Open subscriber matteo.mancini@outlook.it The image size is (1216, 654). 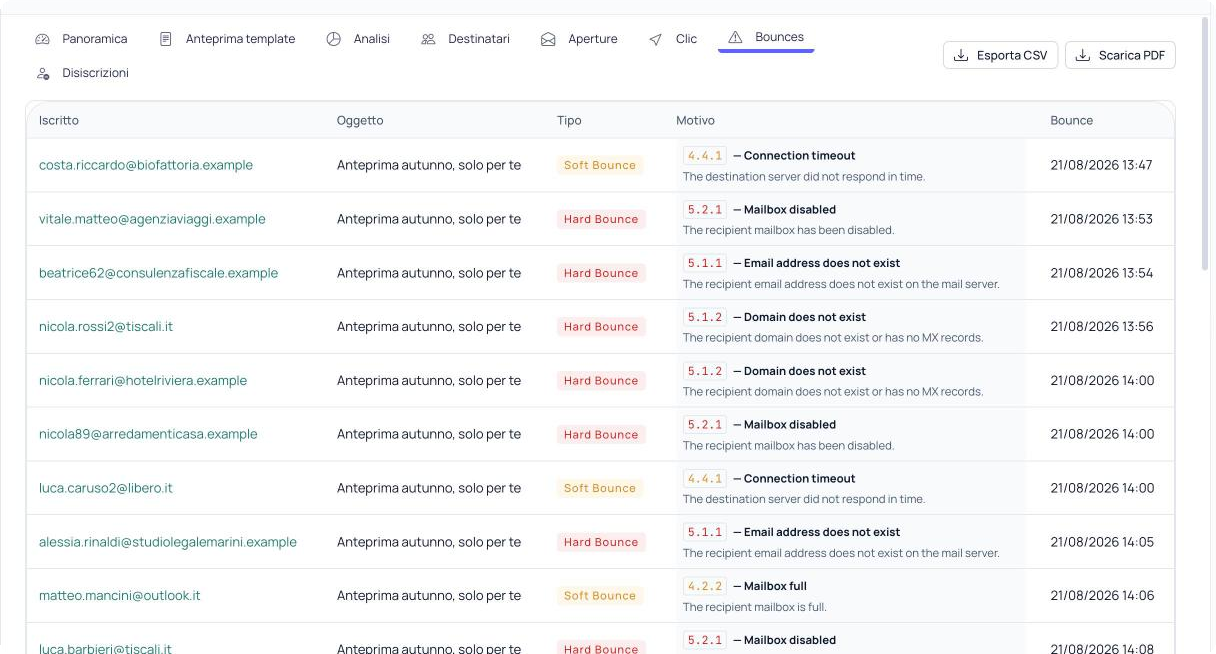coord(120,596)
